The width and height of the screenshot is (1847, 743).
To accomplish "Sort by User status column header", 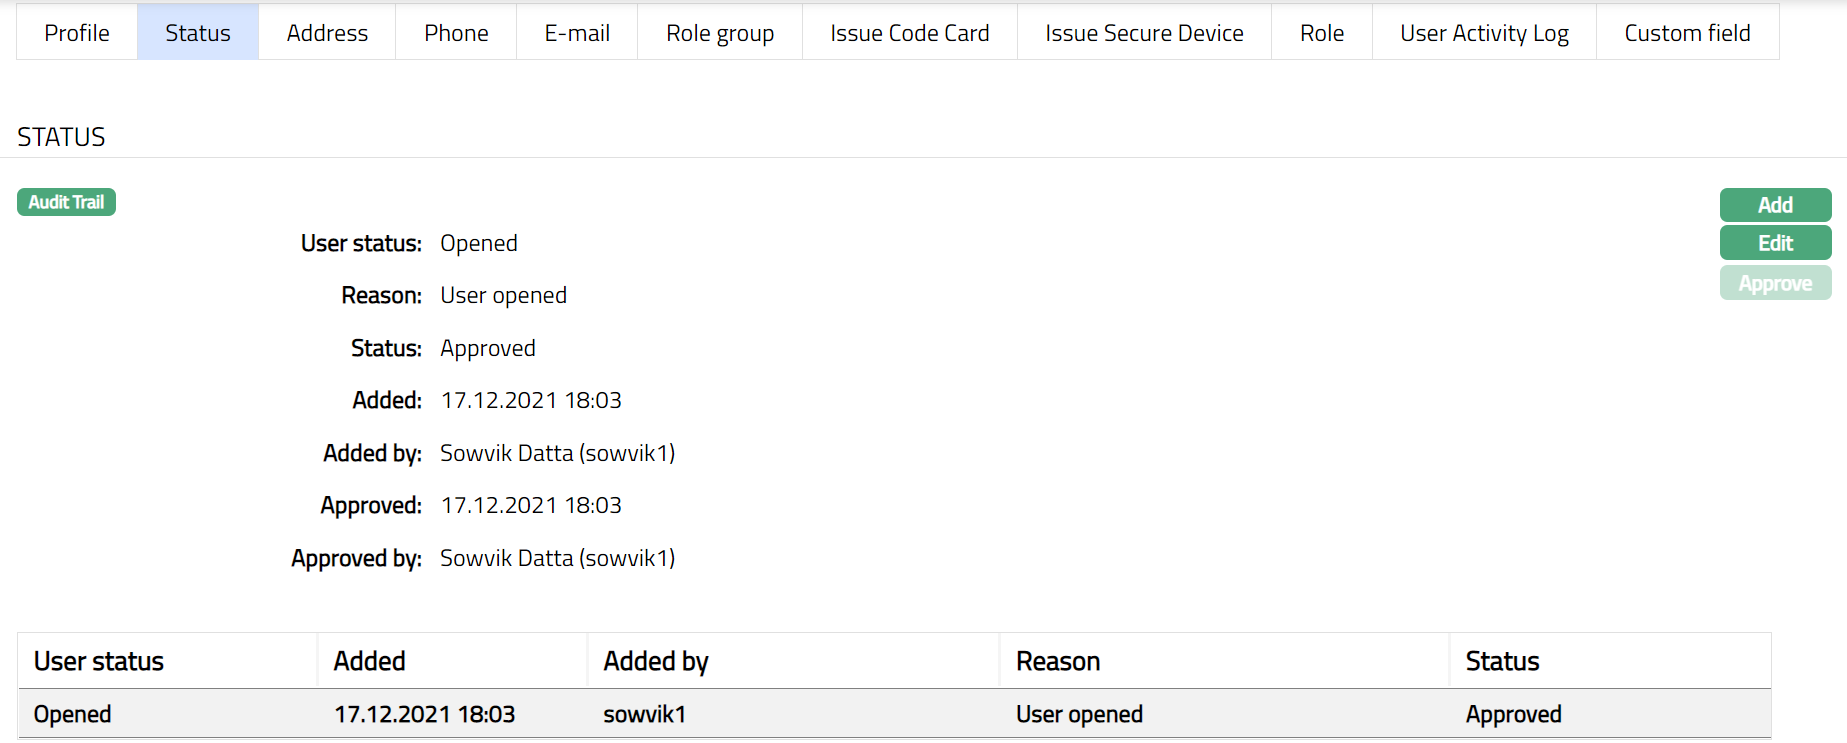I will tap(99, 661).
